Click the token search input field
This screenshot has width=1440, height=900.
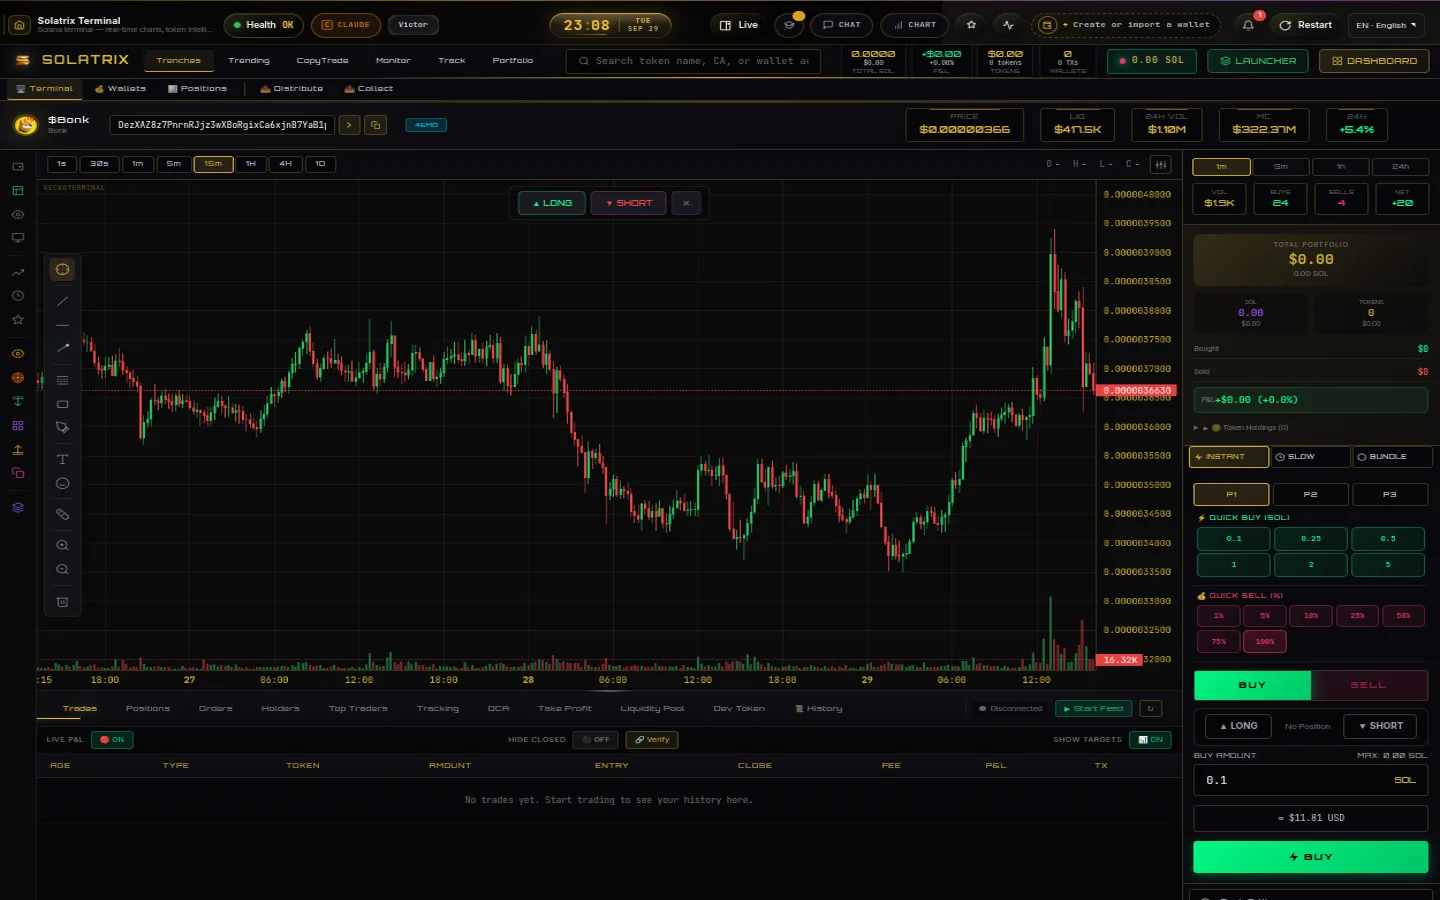694,61
